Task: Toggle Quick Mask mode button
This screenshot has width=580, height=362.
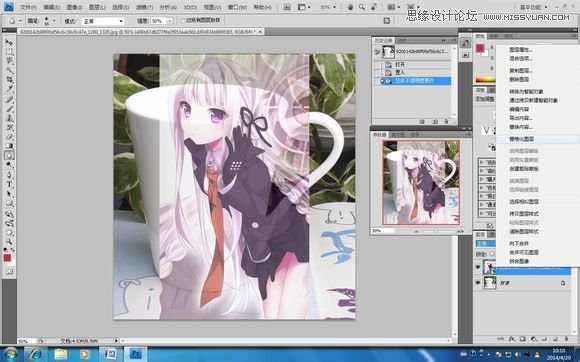Action: 9,271
